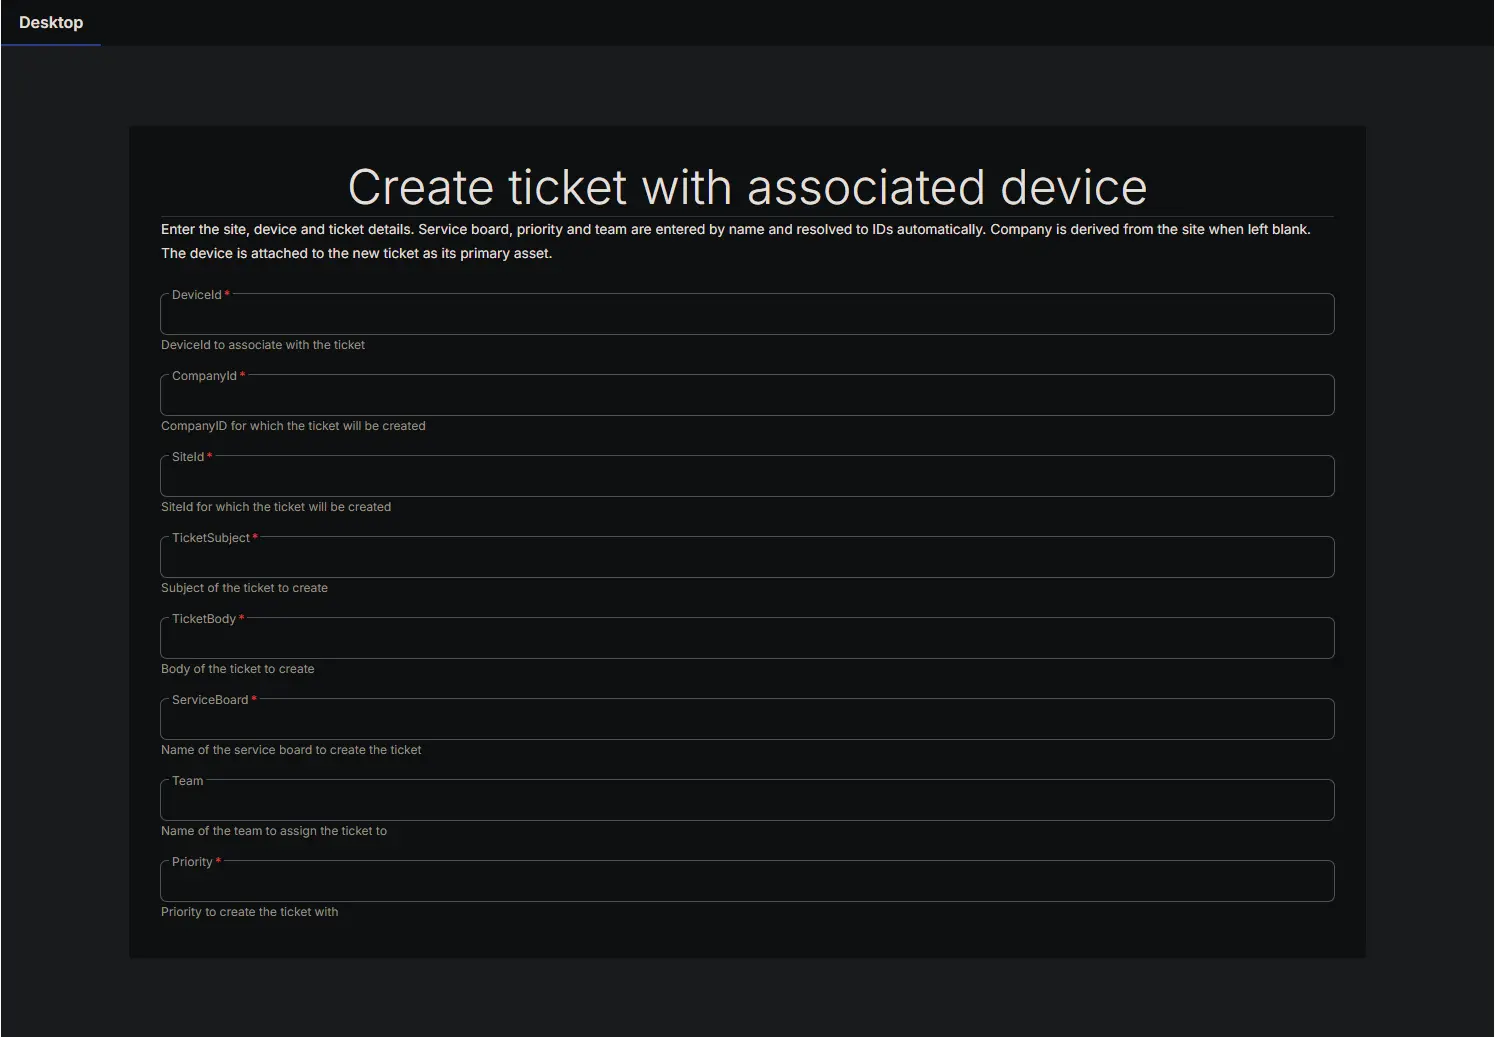Click 'Name of the service board' helper text
Image resolution: width=1495 pixels, height=1037 pixels.
291,750
